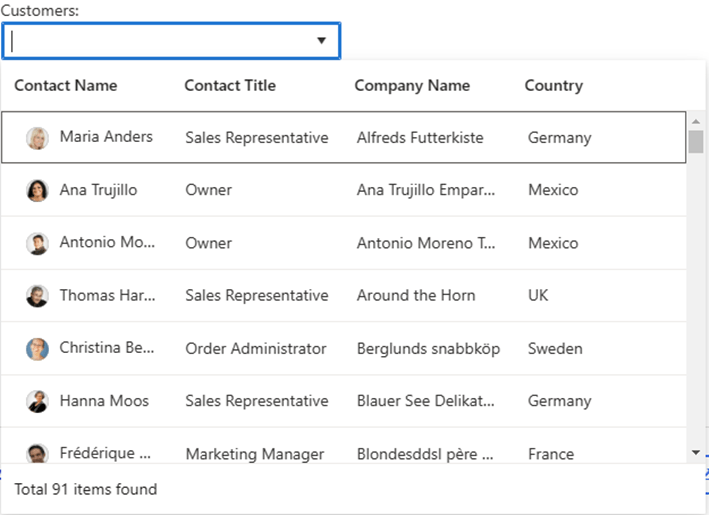Click the Contact Name column header
Viewport: 709px width, 515px height.
[66, 85]
